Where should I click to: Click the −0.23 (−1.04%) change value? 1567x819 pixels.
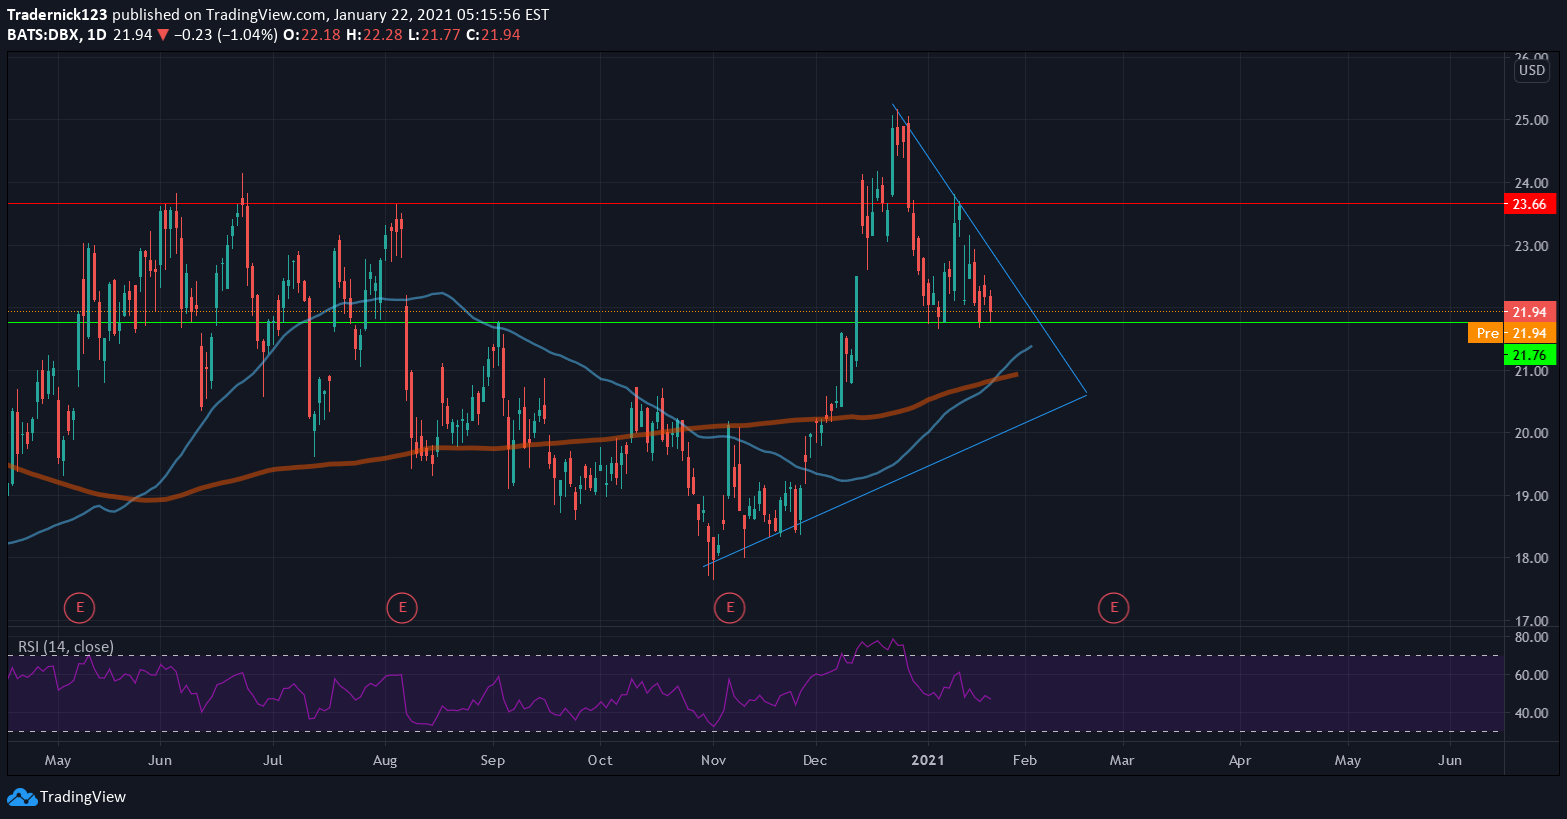225,35
